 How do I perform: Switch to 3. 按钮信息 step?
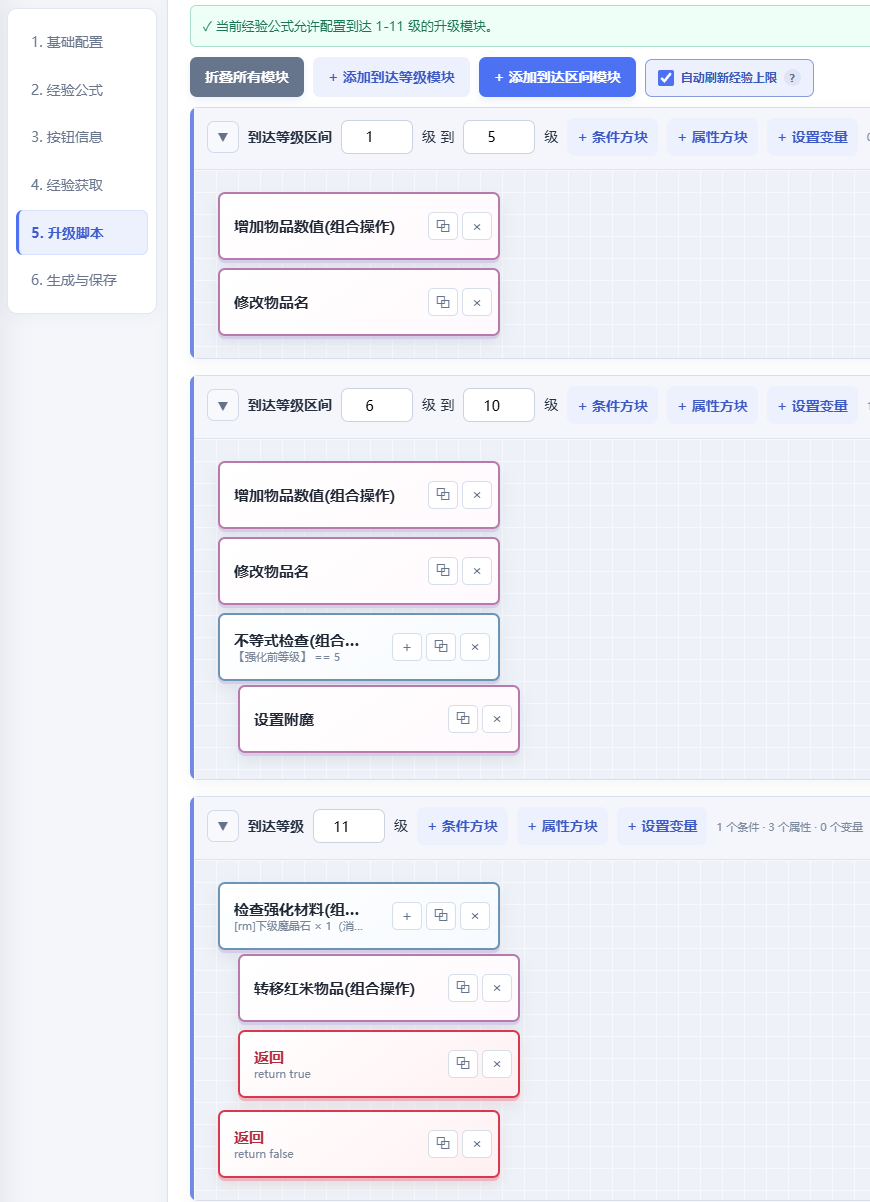(x=82, y=137)
